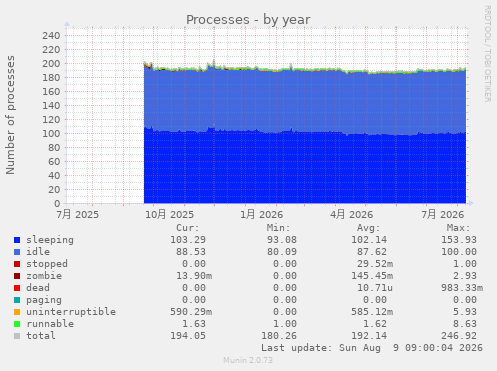Click the sleeping legend color swatch
Image resolution: width=497 pixels, height=371 pixels.
[x=17, y=240]
